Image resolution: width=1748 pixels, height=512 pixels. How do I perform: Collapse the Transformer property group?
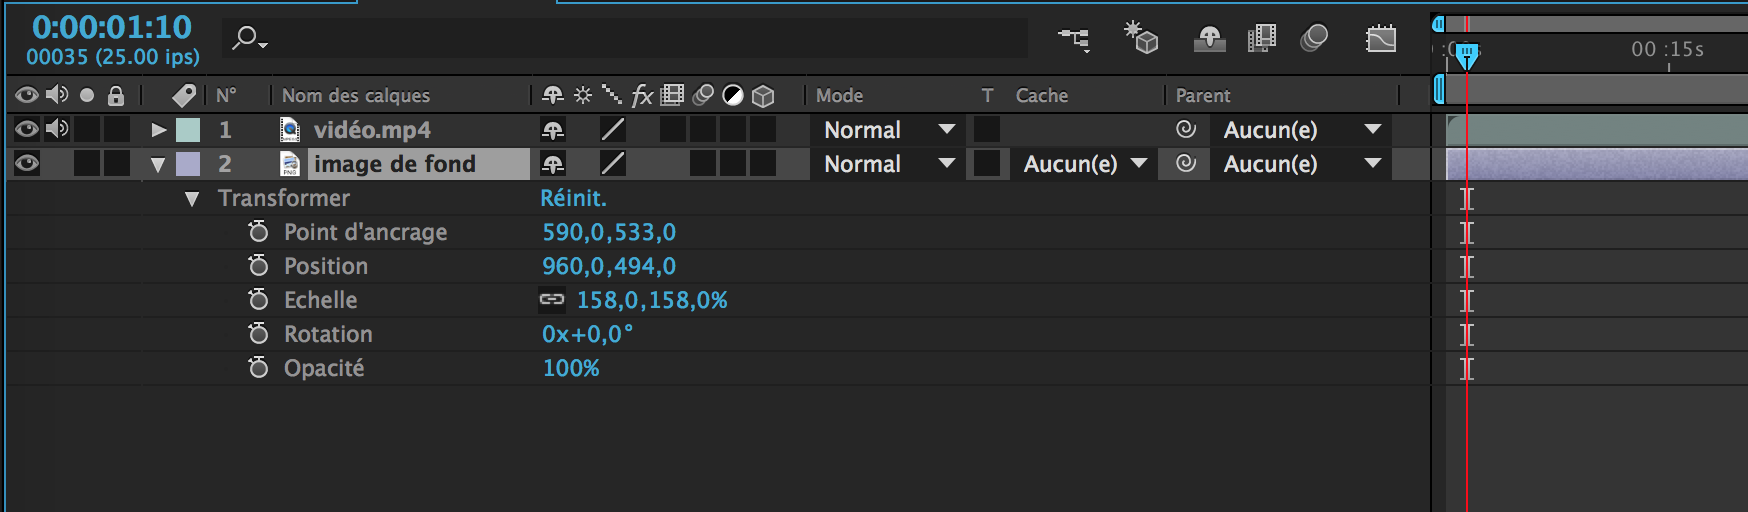191,199
